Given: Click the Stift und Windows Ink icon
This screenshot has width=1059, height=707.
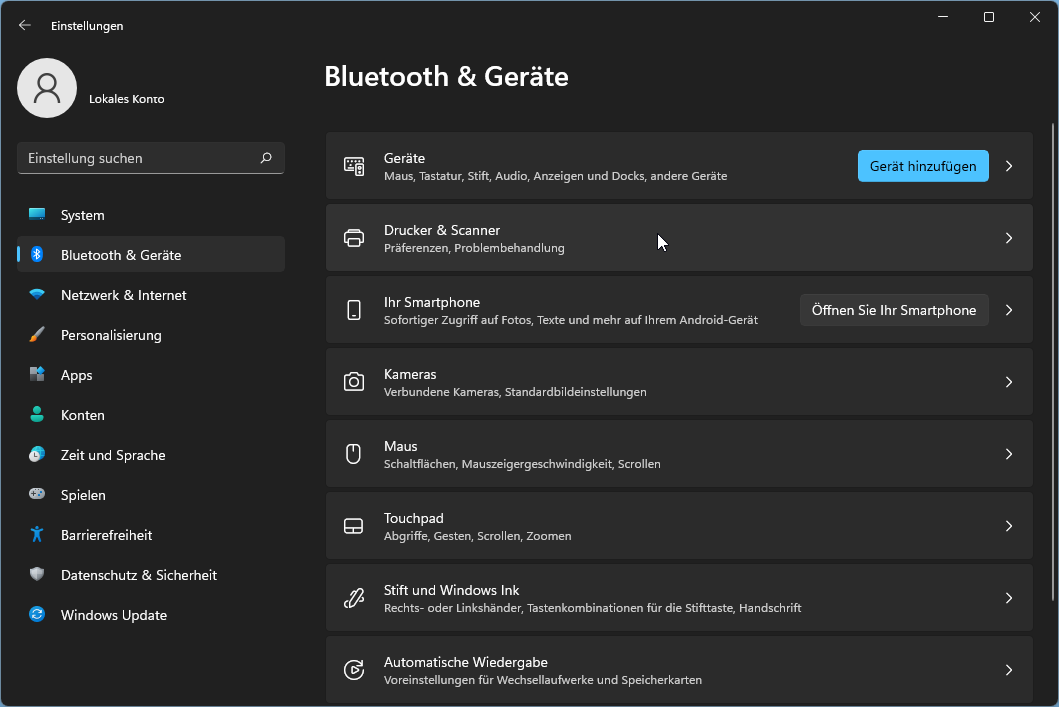Looking at the screenshot, I should coord(354,598).
